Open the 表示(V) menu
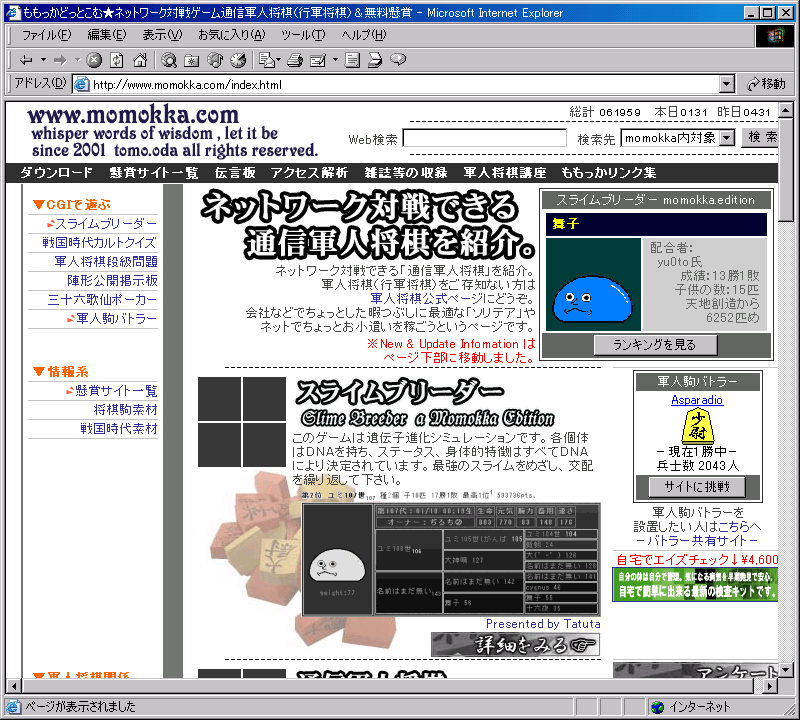Screen dimensions: 800x720 162,35
